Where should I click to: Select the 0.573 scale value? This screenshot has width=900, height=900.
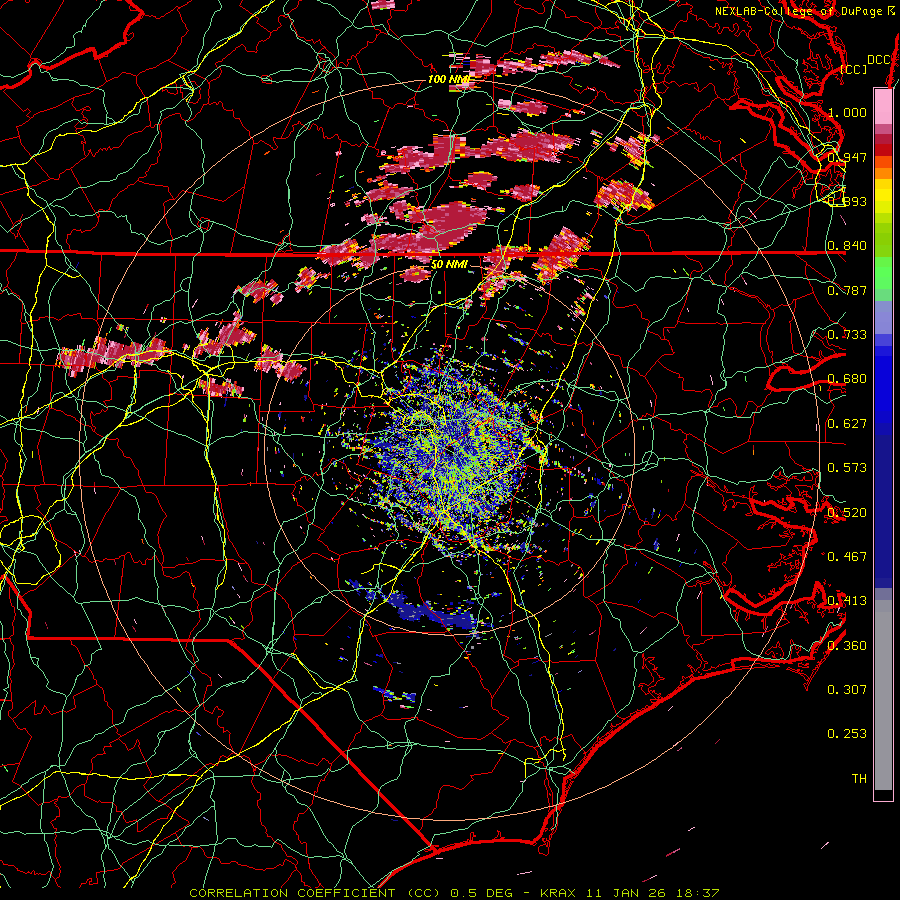[x=847, y=468]
